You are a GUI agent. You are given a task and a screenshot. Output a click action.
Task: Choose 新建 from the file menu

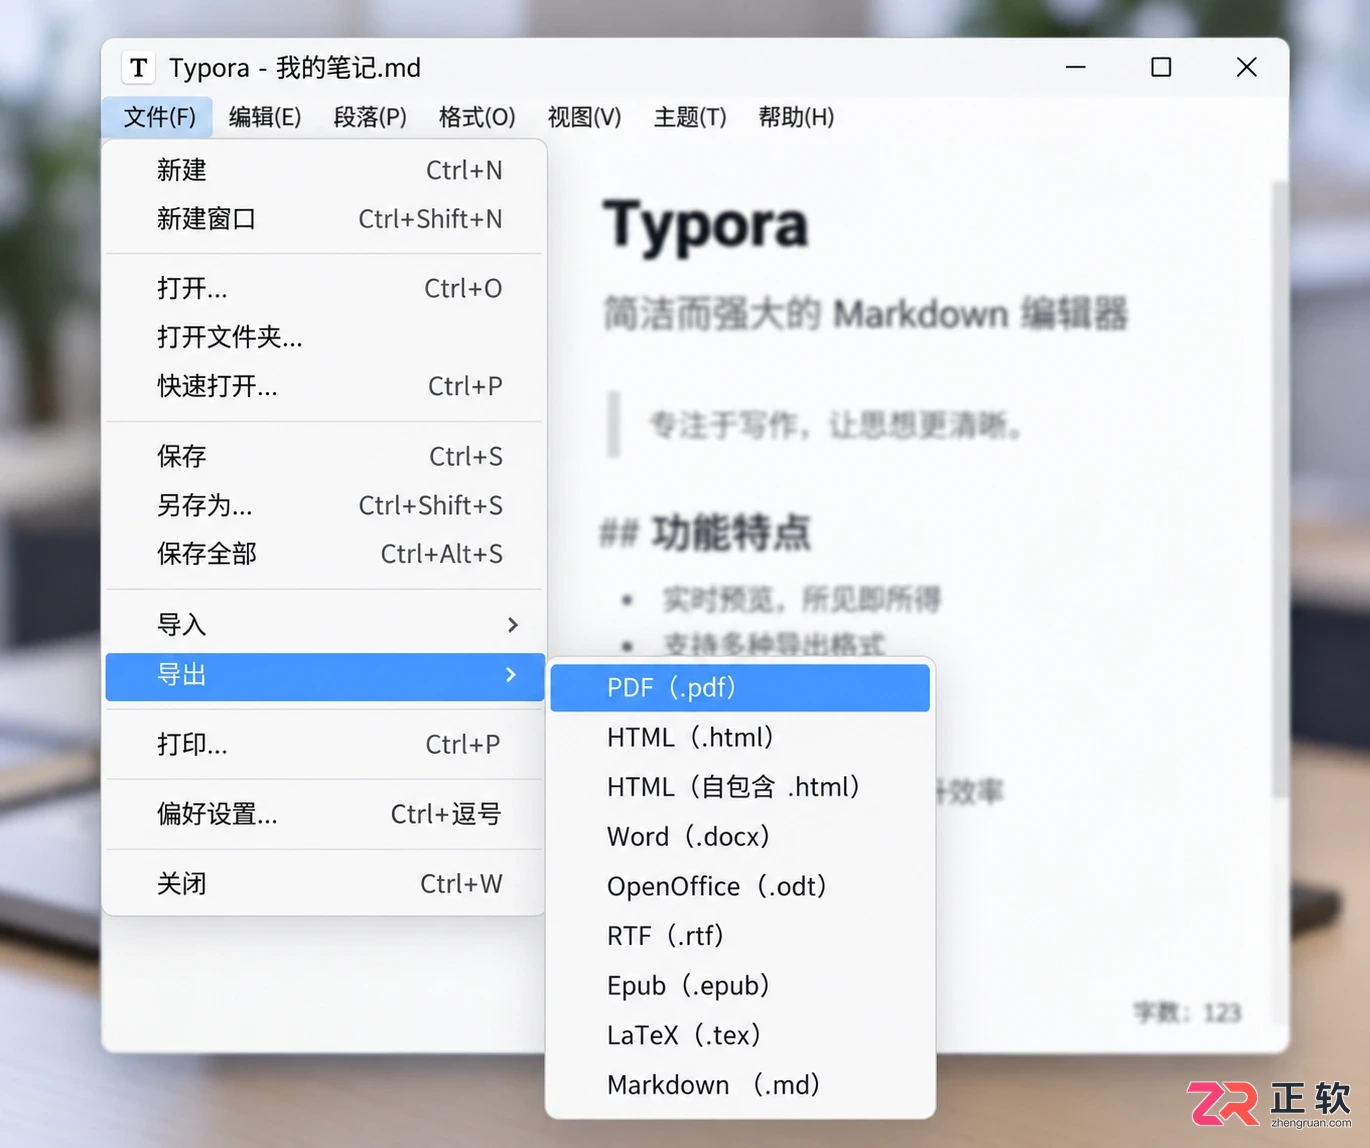pos(325,170)
